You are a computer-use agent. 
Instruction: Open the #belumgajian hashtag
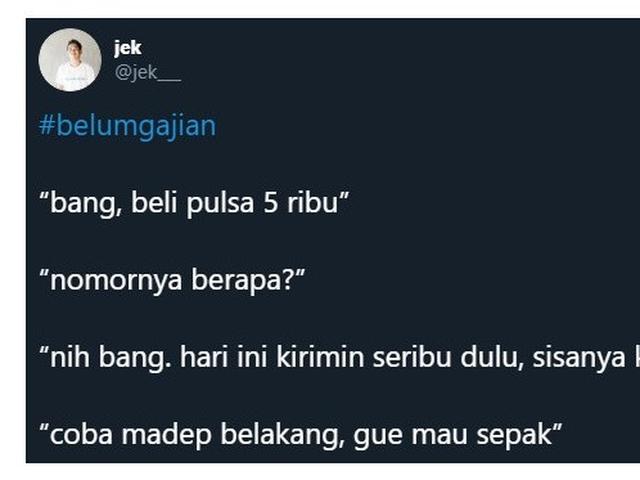[x=127, y=125]
